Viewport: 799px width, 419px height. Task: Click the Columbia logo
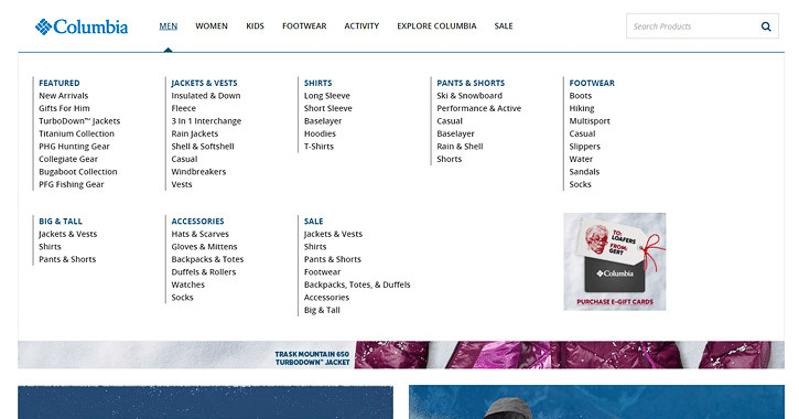[x=82, y=27]
